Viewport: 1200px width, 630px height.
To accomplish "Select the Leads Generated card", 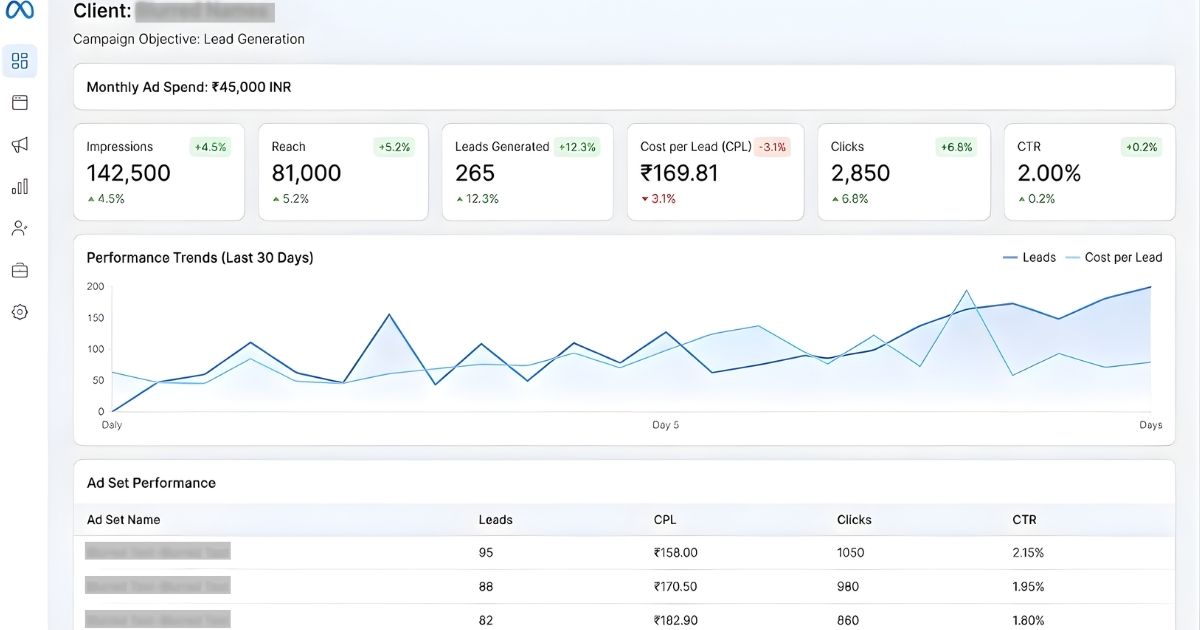I will click(x=528, y=172).
